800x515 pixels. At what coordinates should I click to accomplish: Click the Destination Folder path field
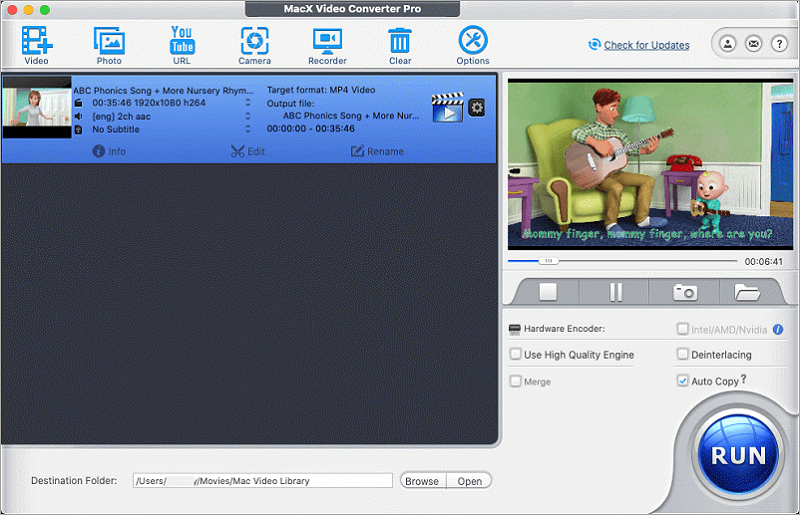coord(262,481)
